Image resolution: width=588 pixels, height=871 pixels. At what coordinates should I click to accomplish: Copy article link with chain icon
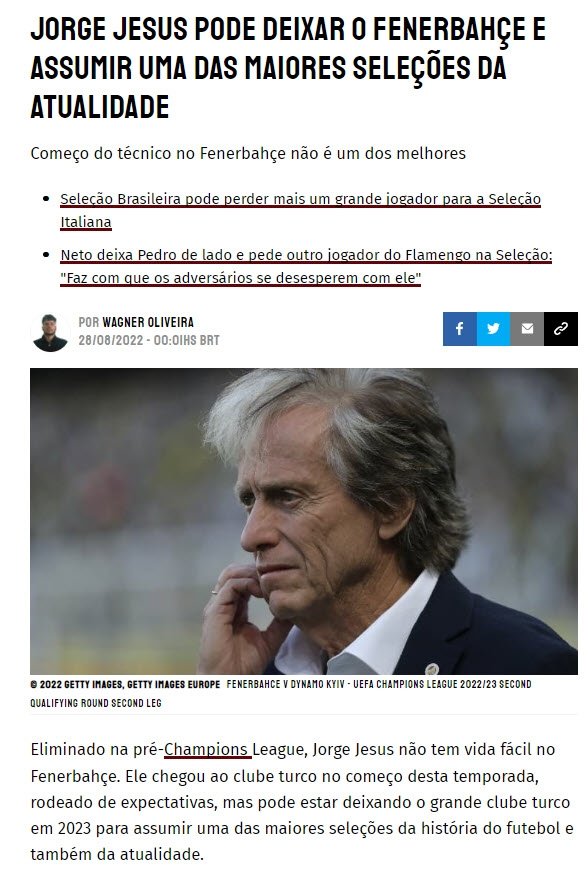click(x=561, y=329)
